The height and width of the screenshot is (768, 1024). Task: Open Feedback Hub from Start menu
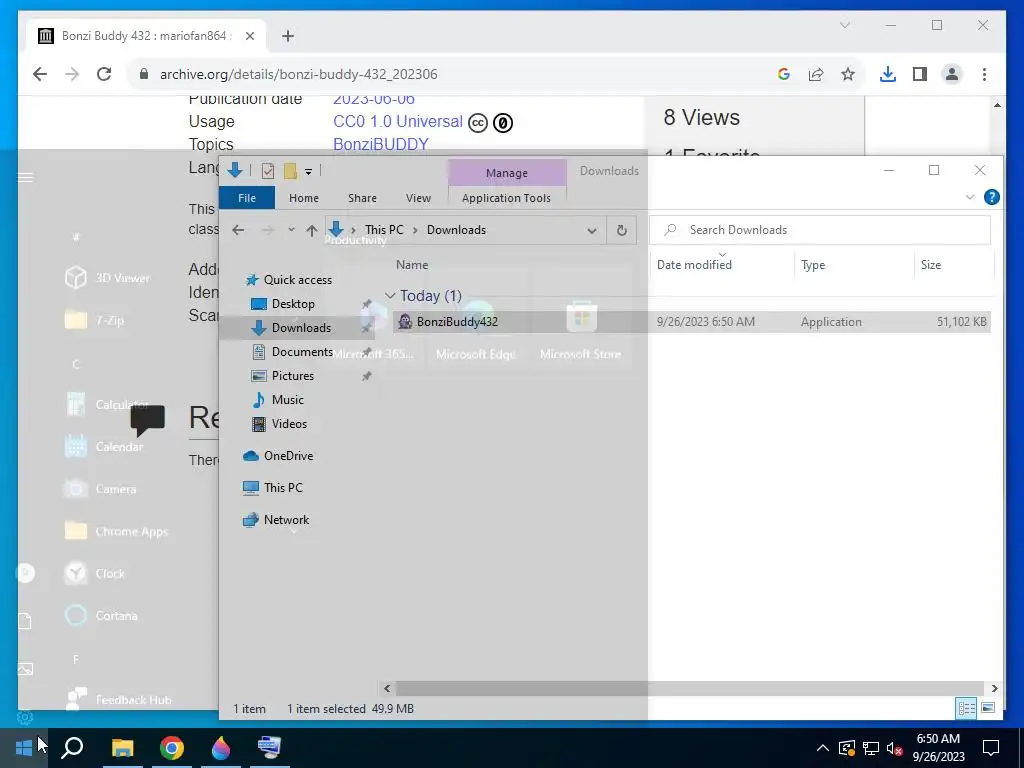tap(119, 699)
